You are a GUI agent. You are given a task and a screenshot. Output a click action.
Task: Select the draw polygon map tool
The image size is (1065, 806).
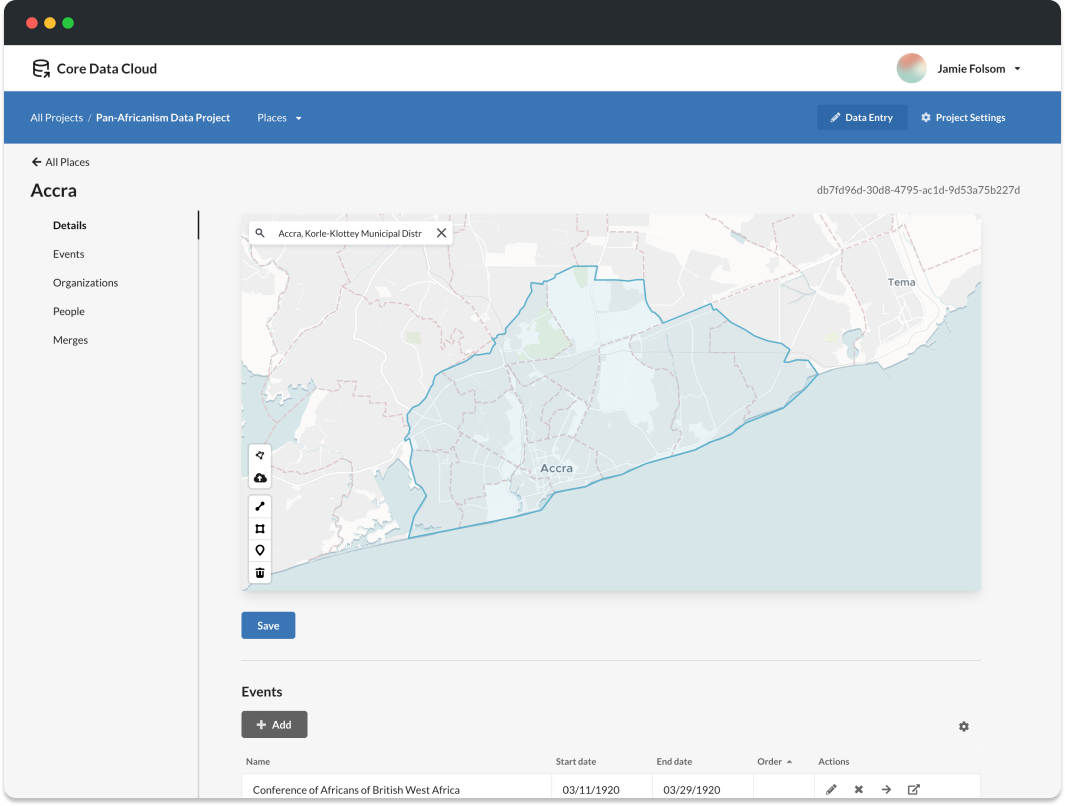260,455
